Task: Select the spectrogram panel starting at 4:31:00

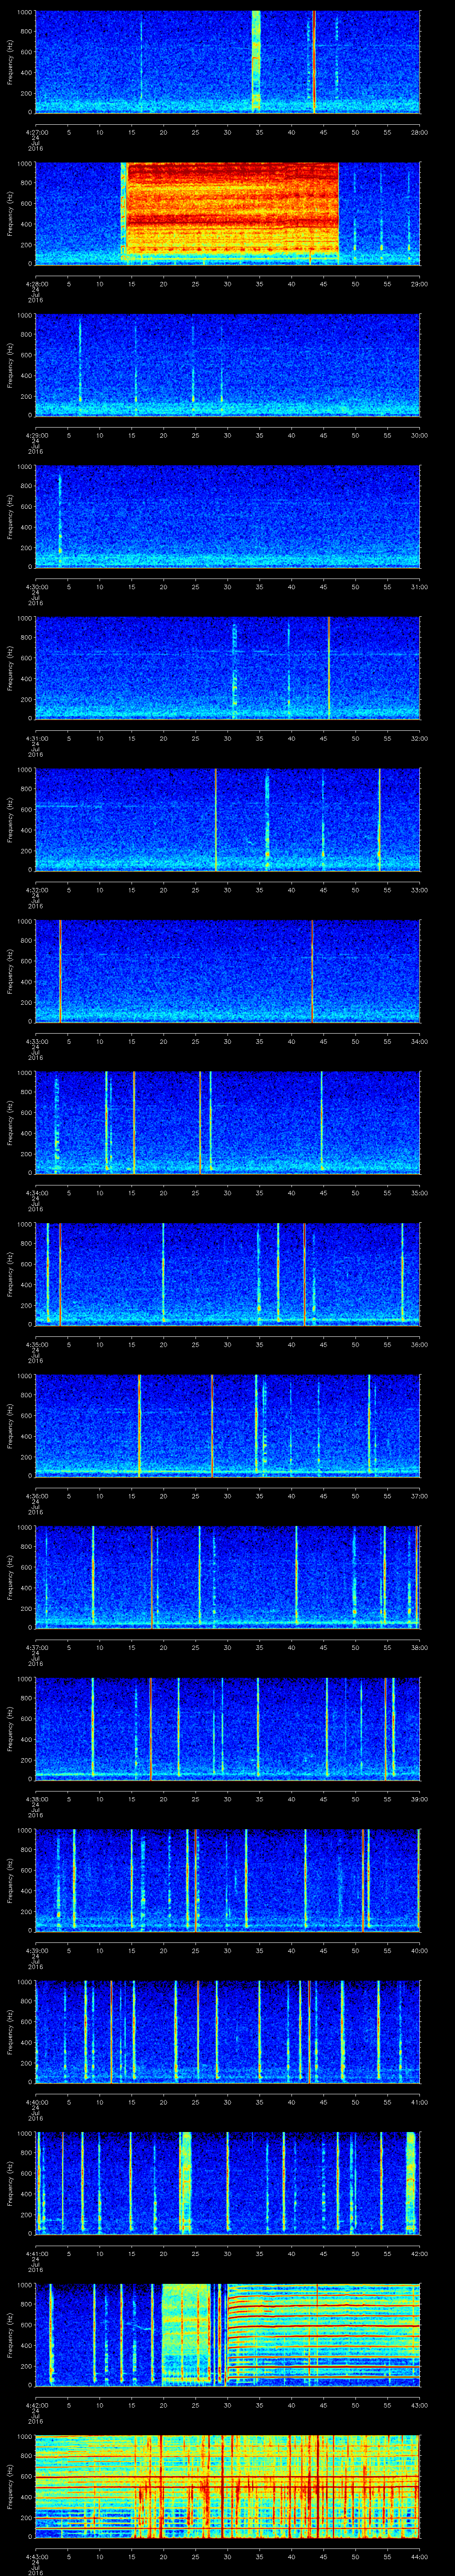Action: [x=227, y=668]
